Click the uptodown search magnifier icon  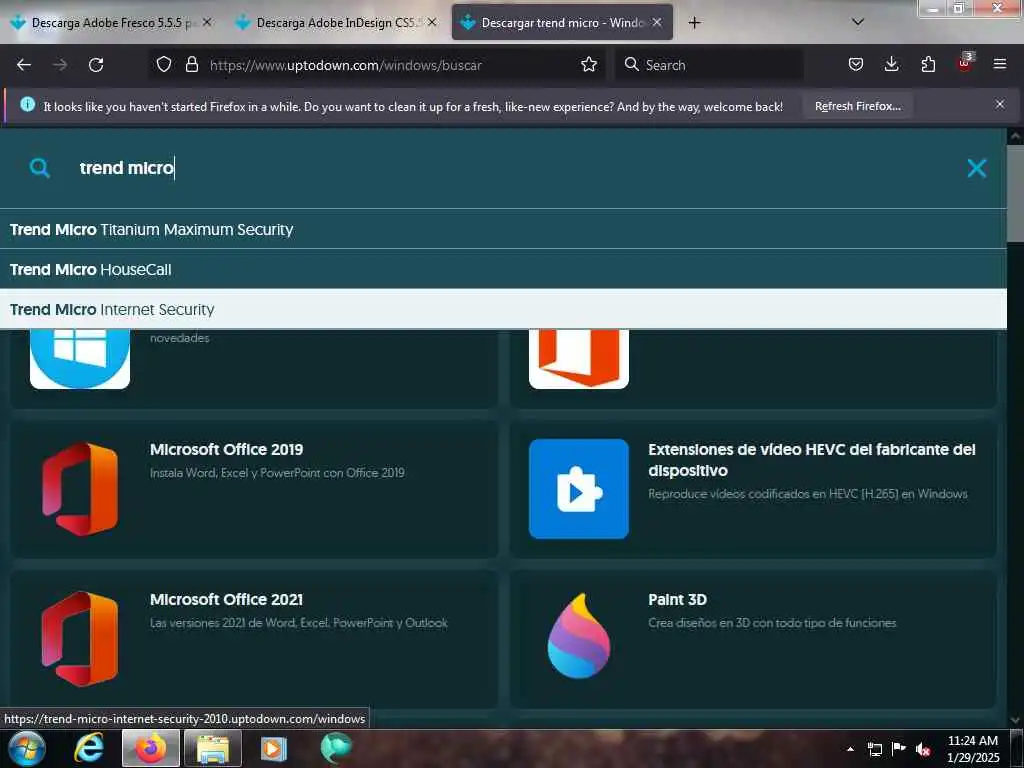pyautogui.click(x=39, y=168)
